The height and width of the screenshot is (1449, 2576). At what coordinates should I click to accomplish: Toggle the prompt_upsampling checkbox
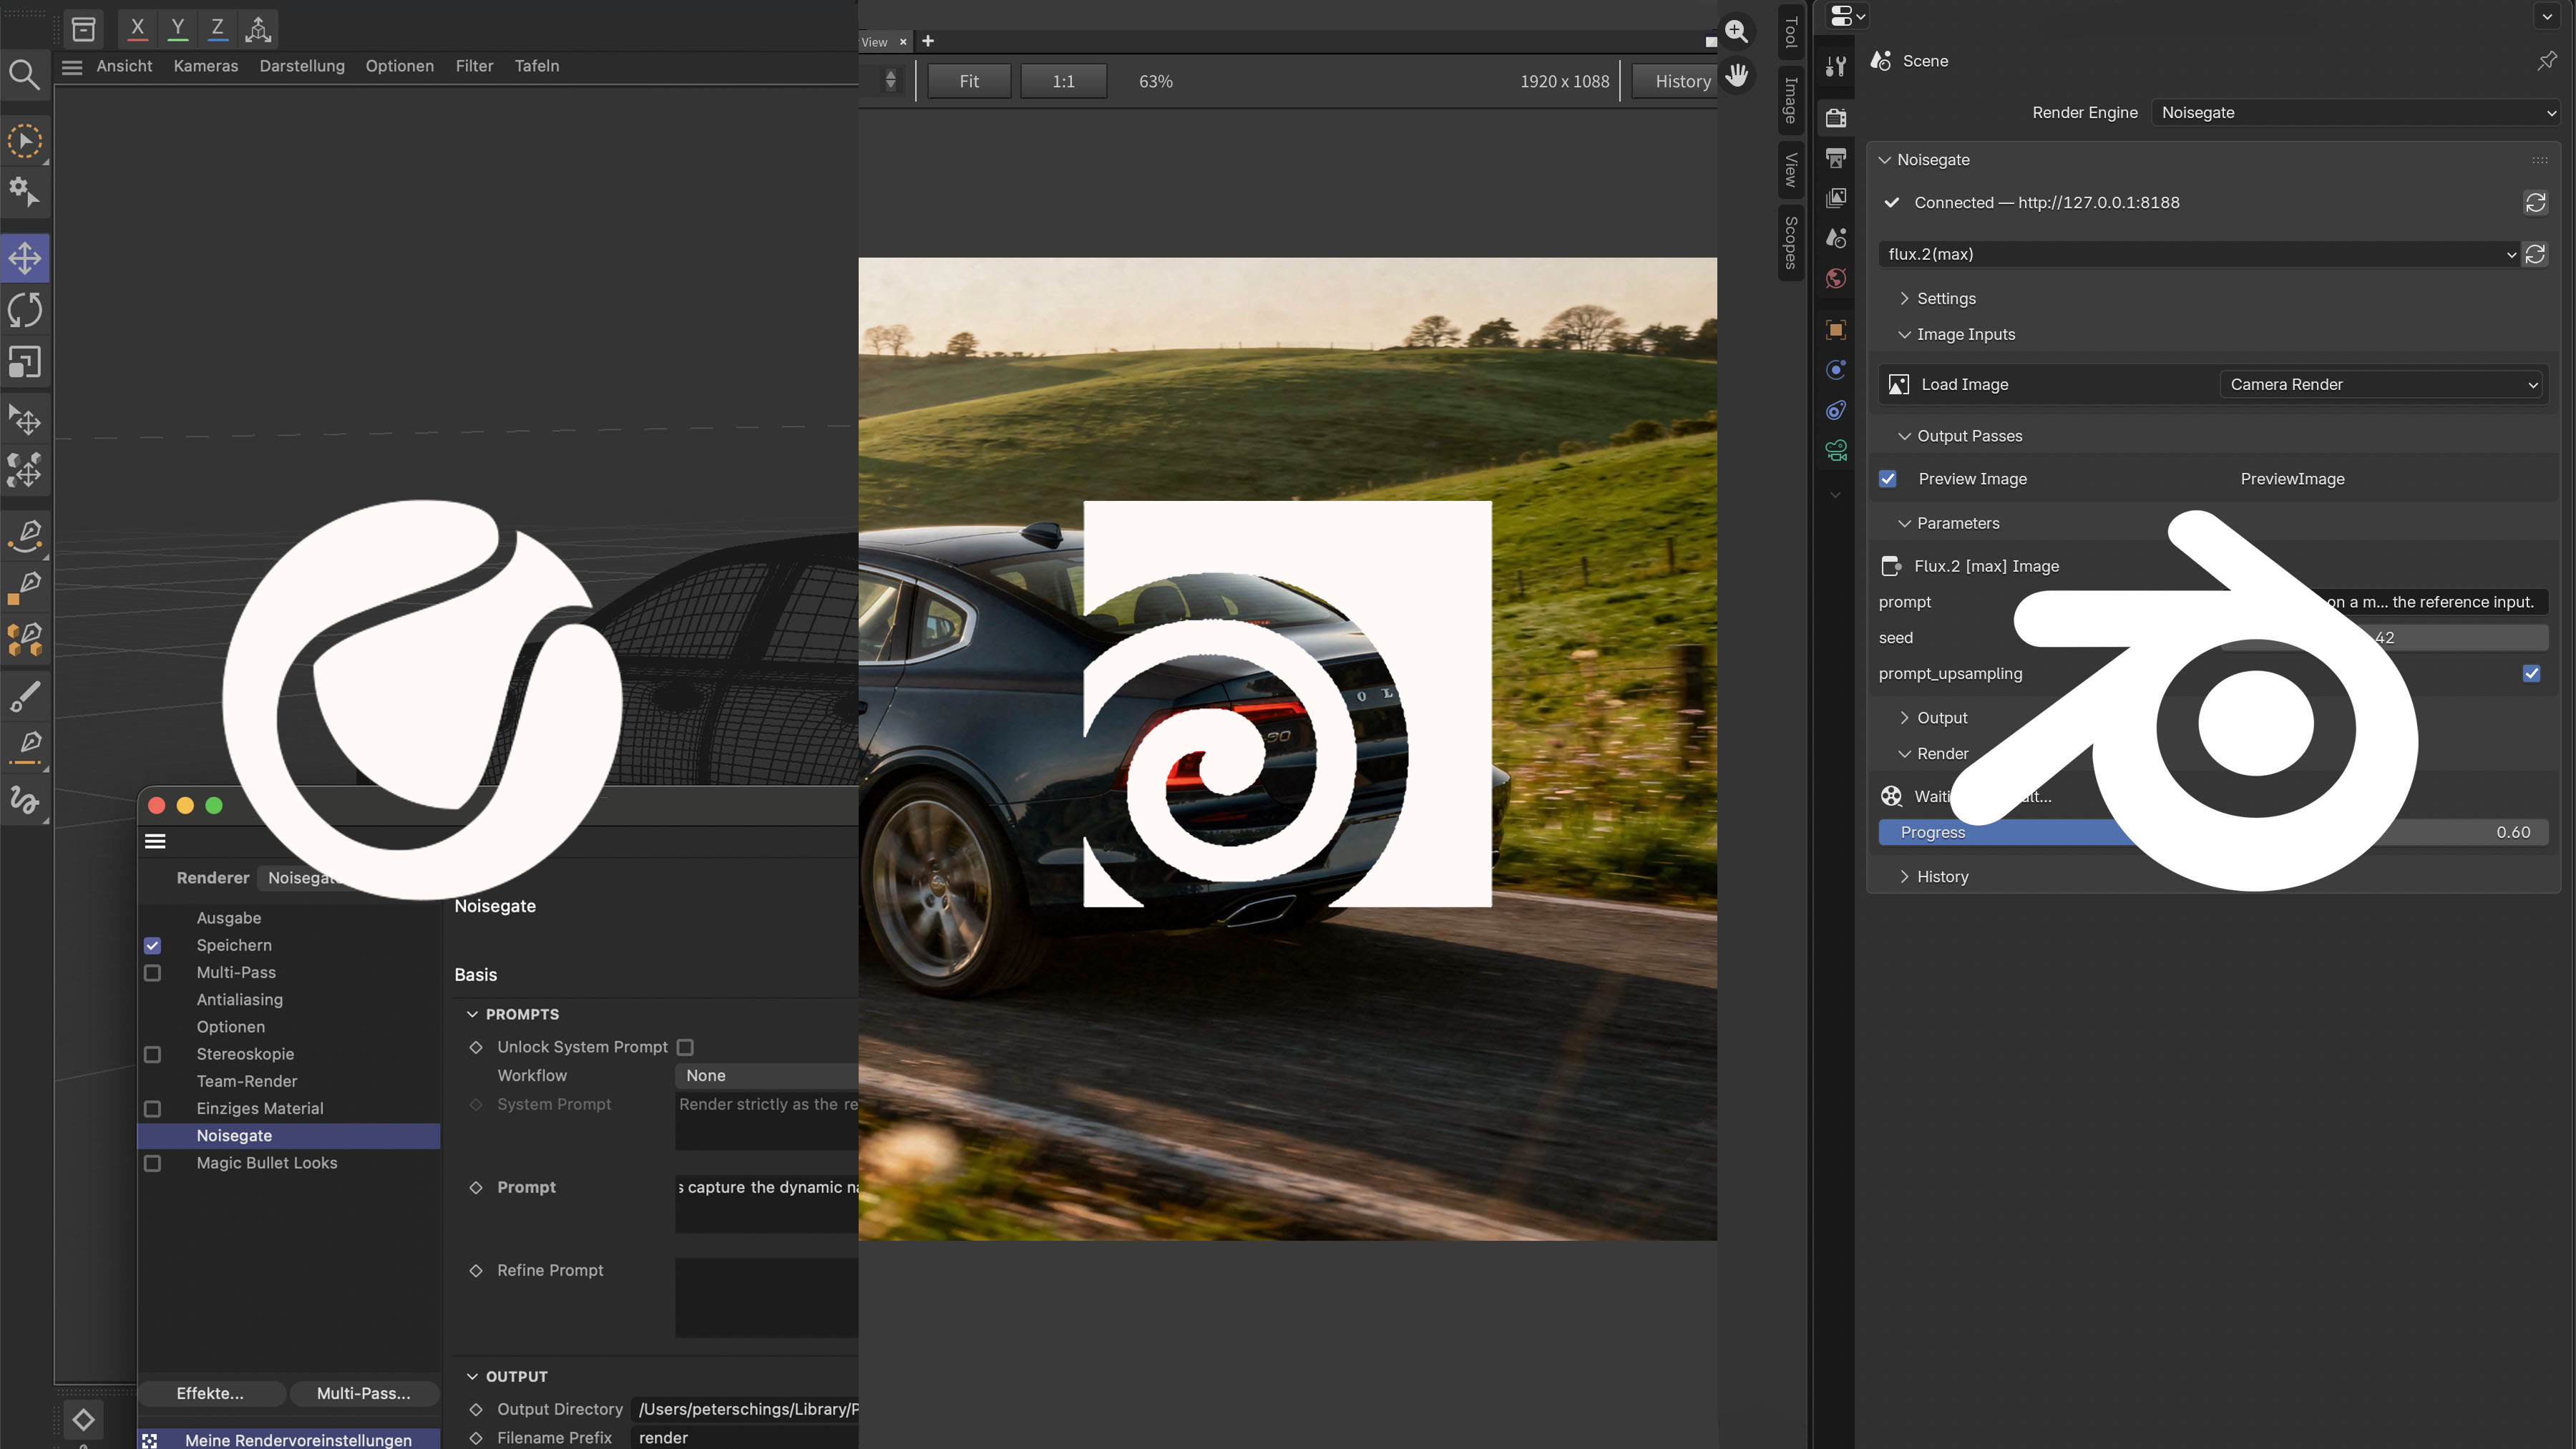click(x=2531, y=674)
